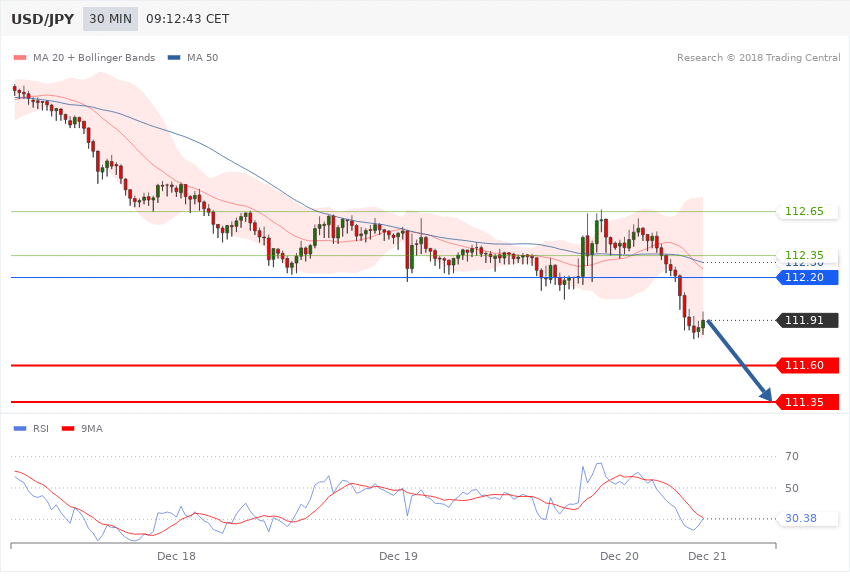The height and width of the screenshot is (576, 850).
Task: Click the RSI legend color swatch
Action: 20,429
